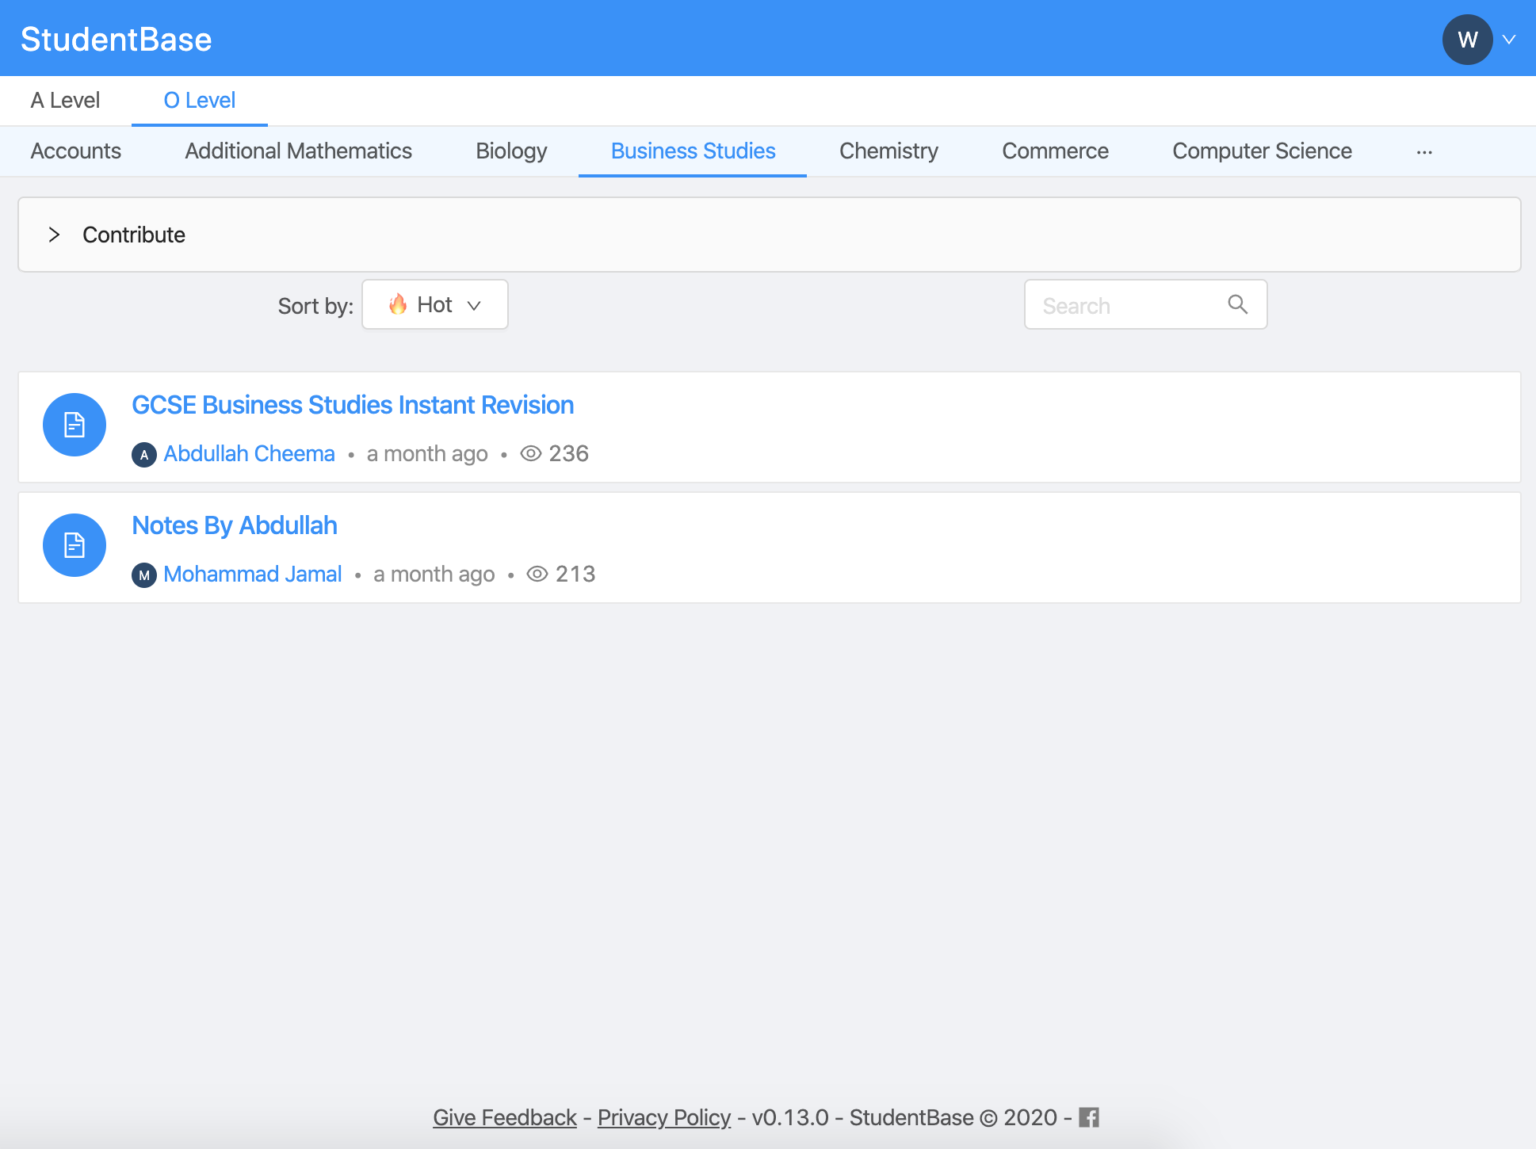Select the Computer Science tab
The image size is (1536, 1149).
1261,152
